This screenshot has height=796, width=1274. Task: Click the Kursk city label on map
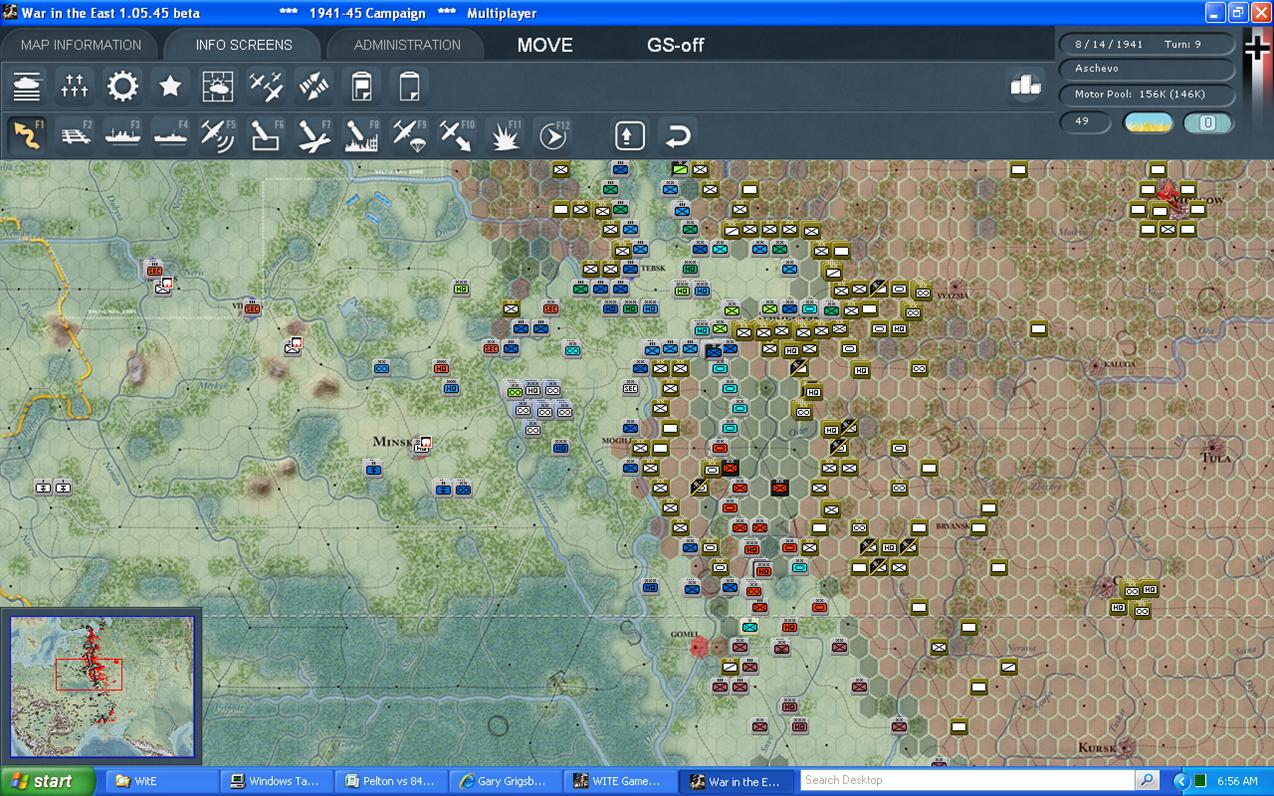click(1095, 748)
